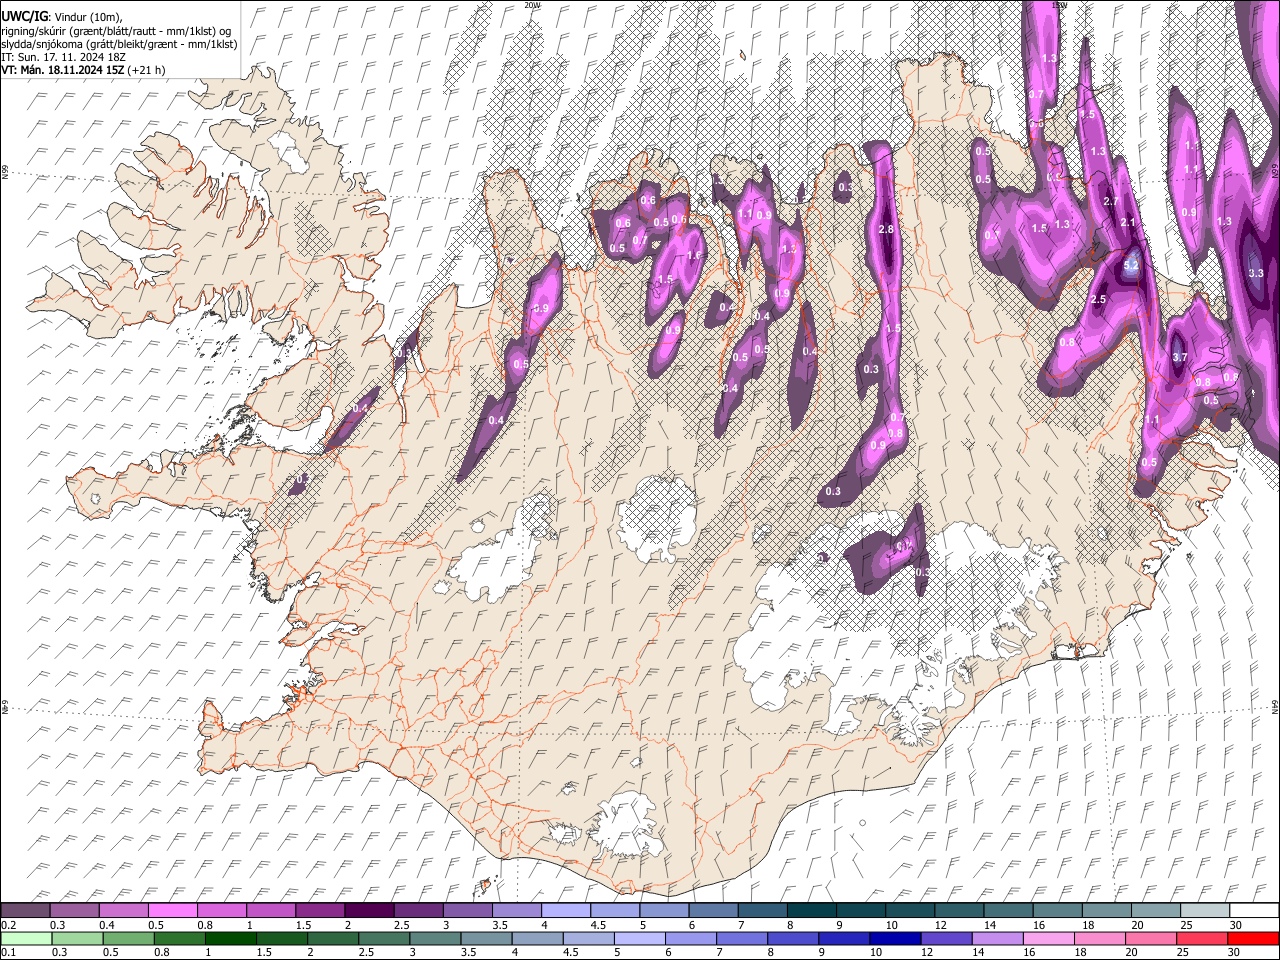Click the white swatch labeled 30 in upper legend row
This screenshot has width=1280, height=960.
click(1254, 911)
